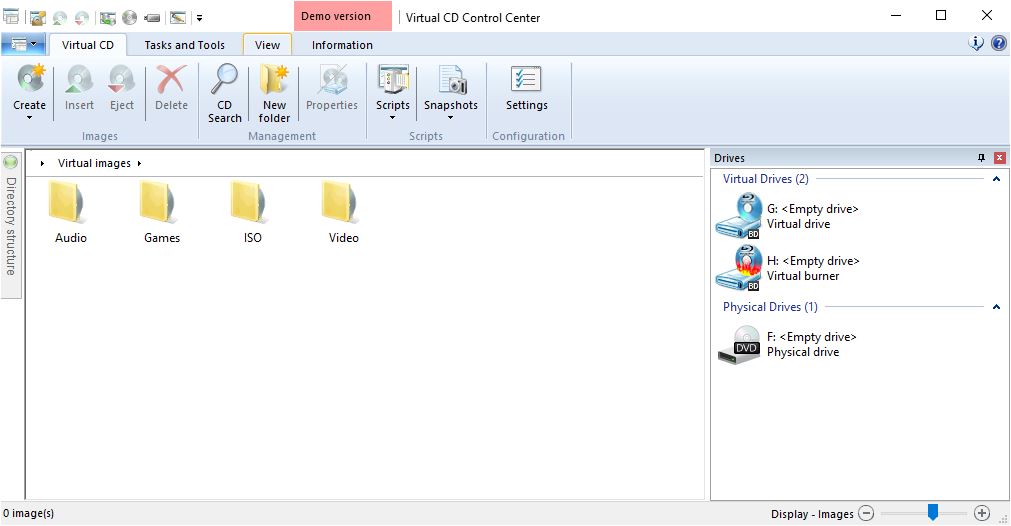Decrease image display size minus button
Viewport: 1011px width, 526px height.
867,514
